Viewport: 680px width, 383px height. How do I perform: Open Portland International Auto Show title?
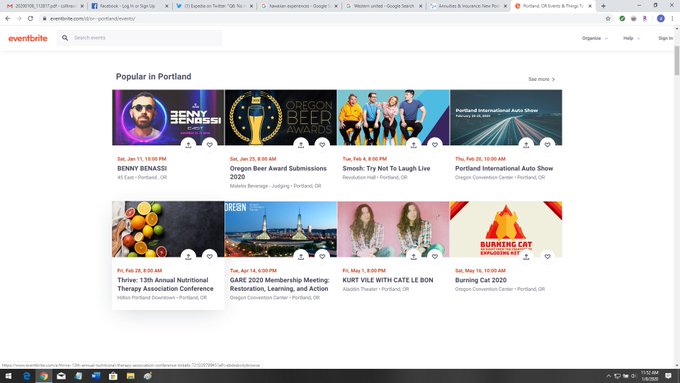tap(504, 168)
